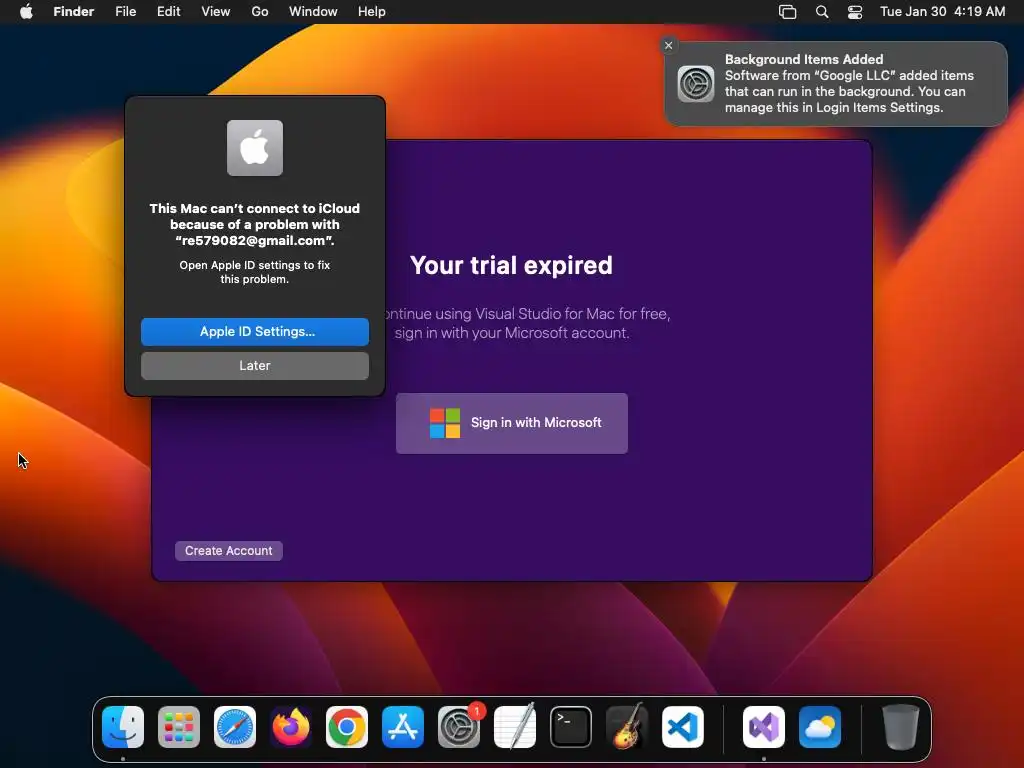
Task: Open Google Chrome in the Dock
Action: click(347, 727)
